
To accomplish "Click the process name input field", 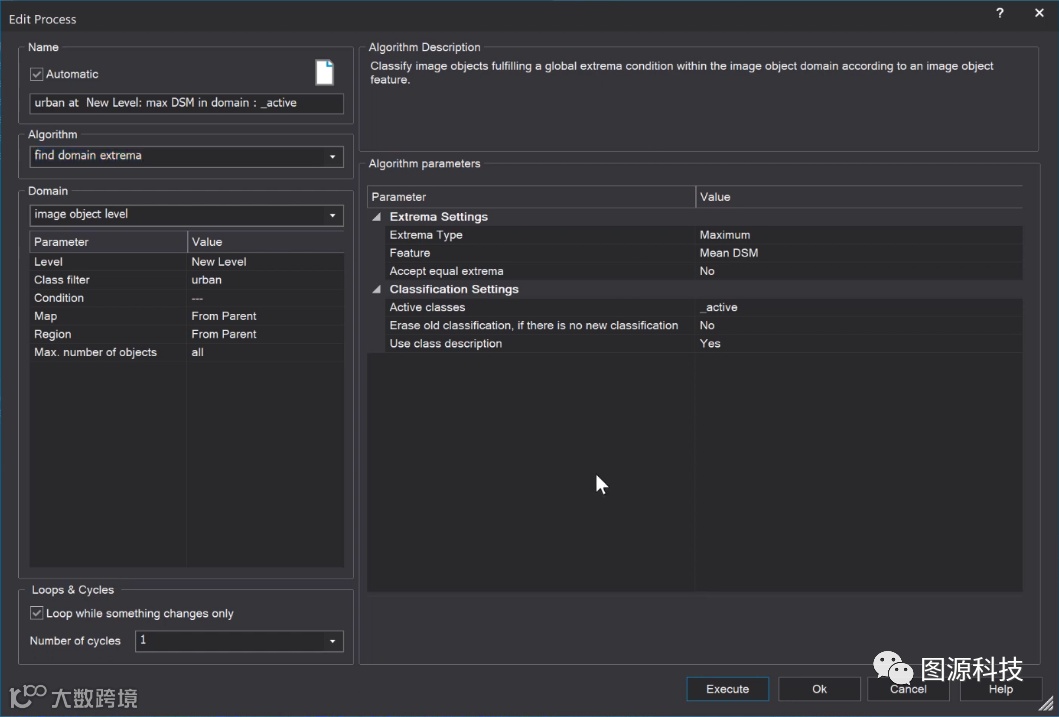I will [x=186, y=103].
